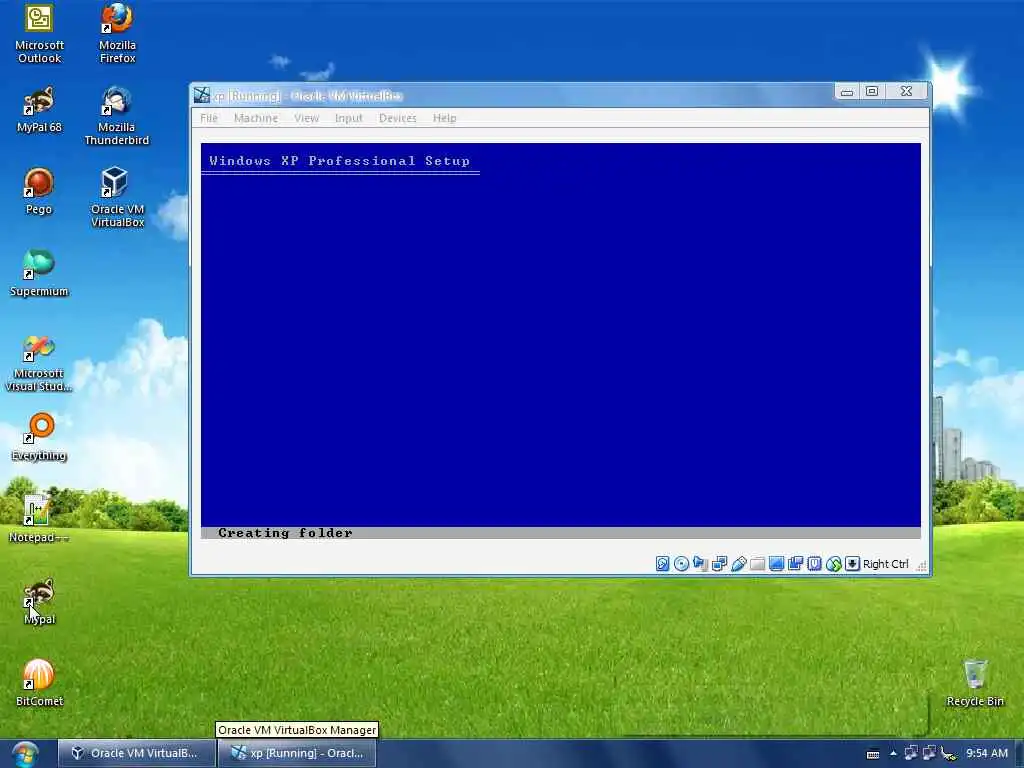Close the xp [Running] VirtualBox window

pyautogui.click(x=906, y=91)
